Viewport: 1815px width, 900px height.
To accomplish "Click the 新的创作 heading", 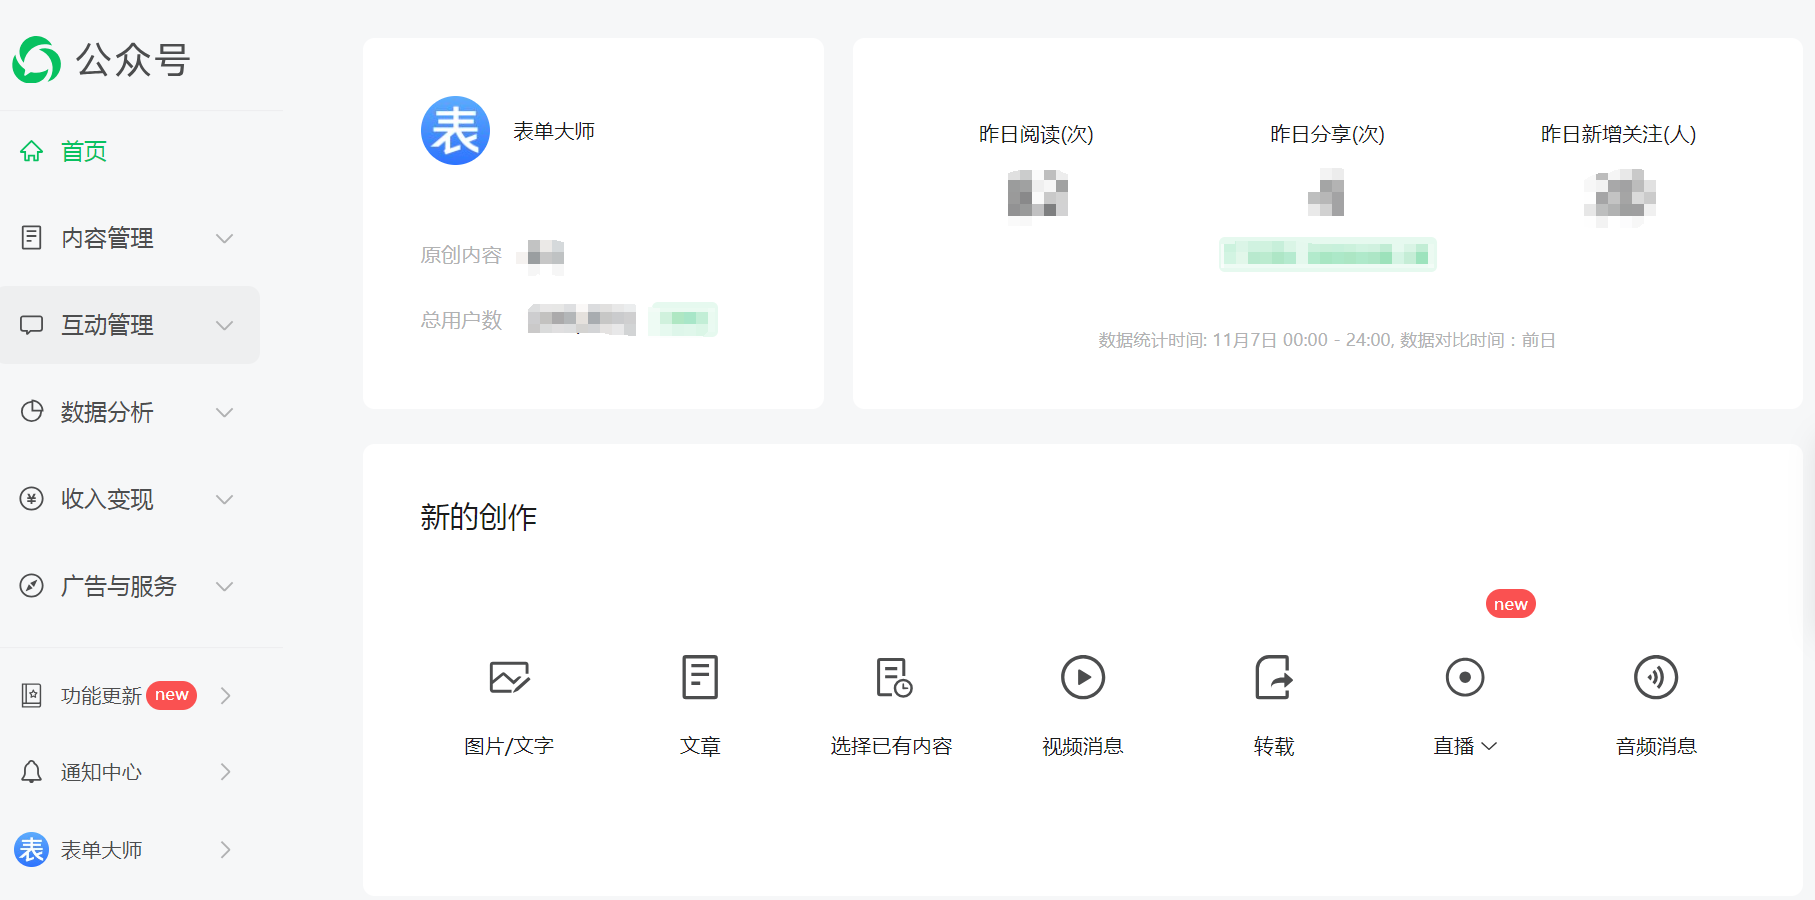I will (x=478, y=517).
